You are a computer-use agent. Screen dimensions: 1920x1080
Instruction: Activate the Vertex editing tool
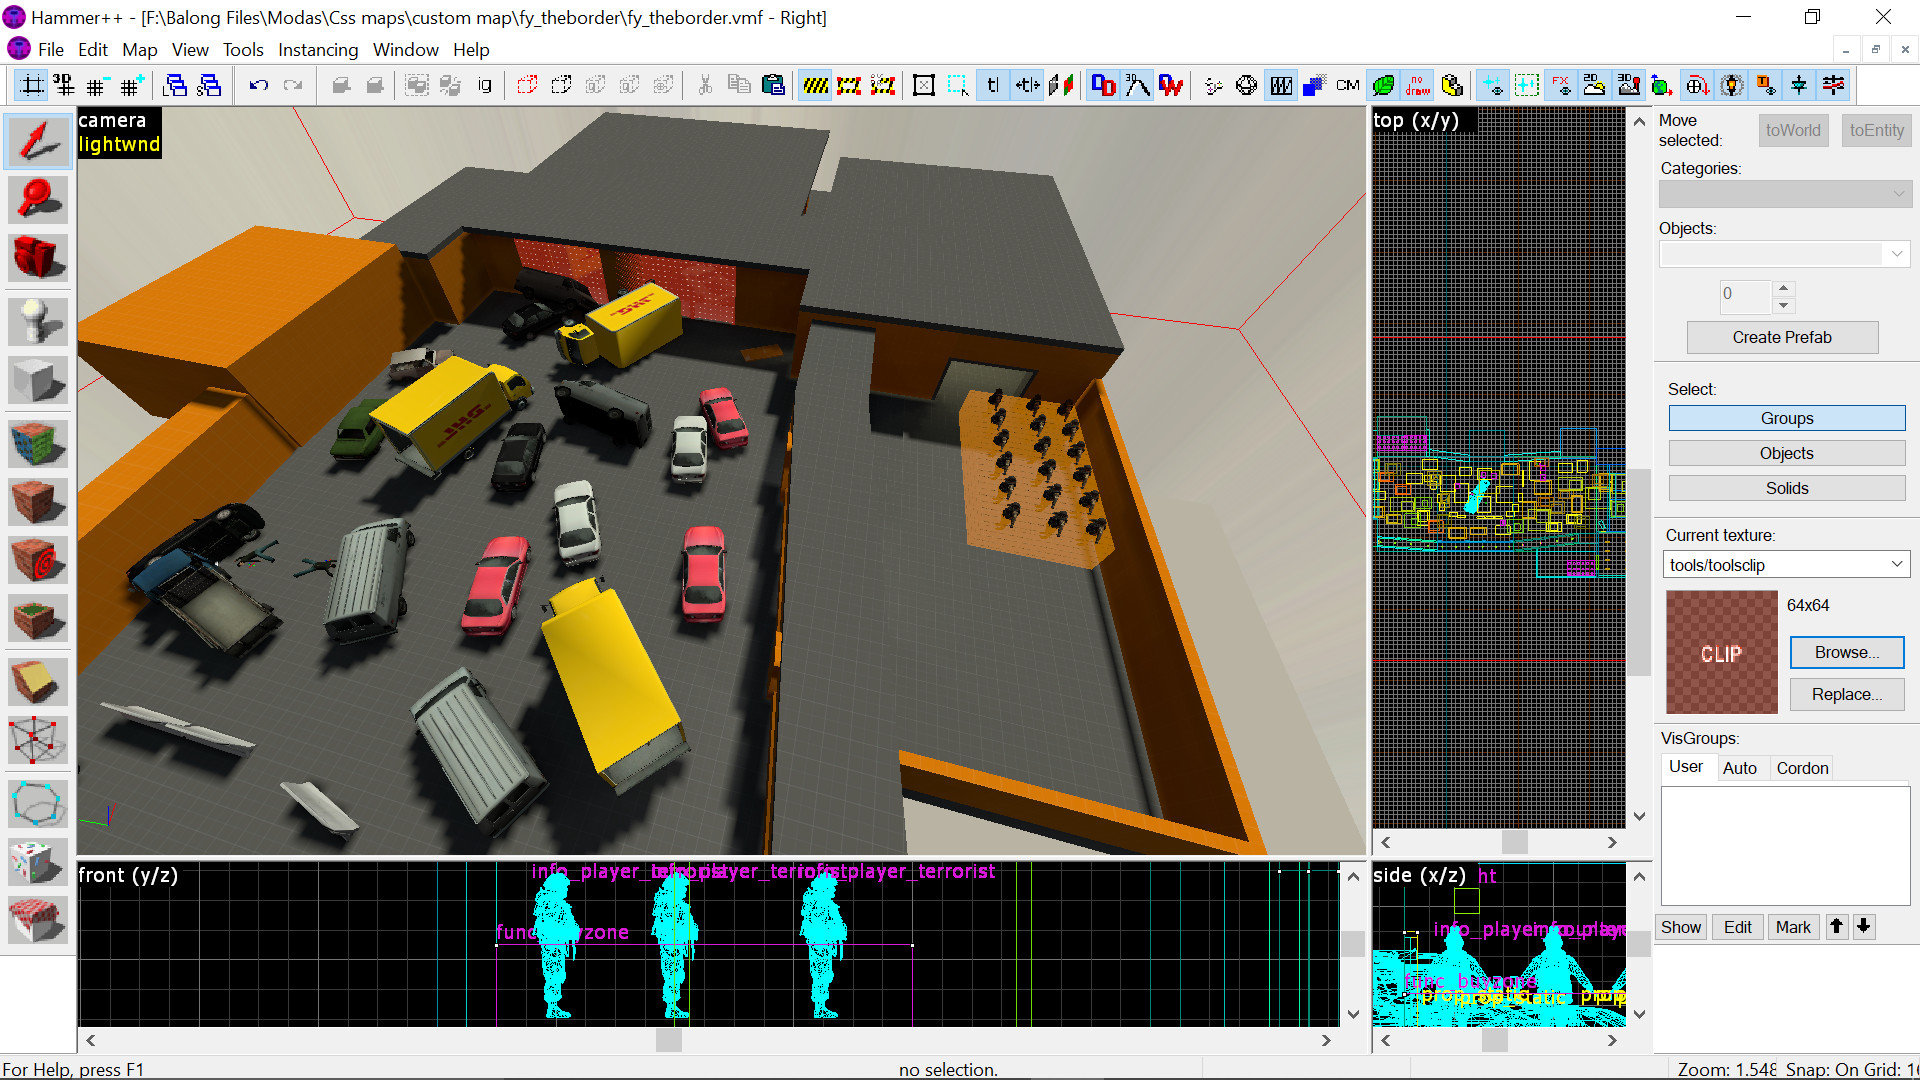[x=37, y=741]
